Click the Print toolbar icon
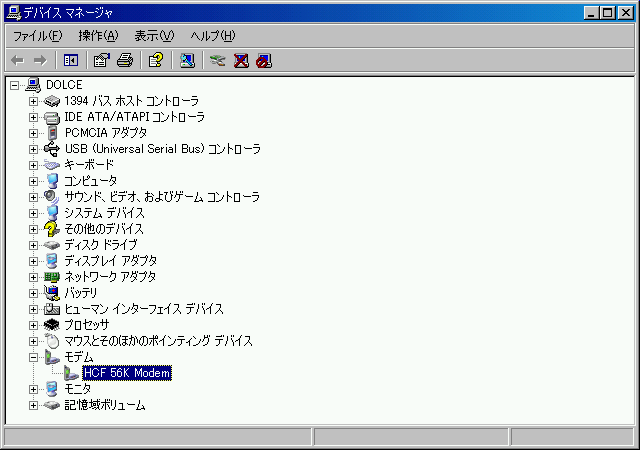This screenshot has height=450, width=640. pyautogui.click(x=125, y=61)
